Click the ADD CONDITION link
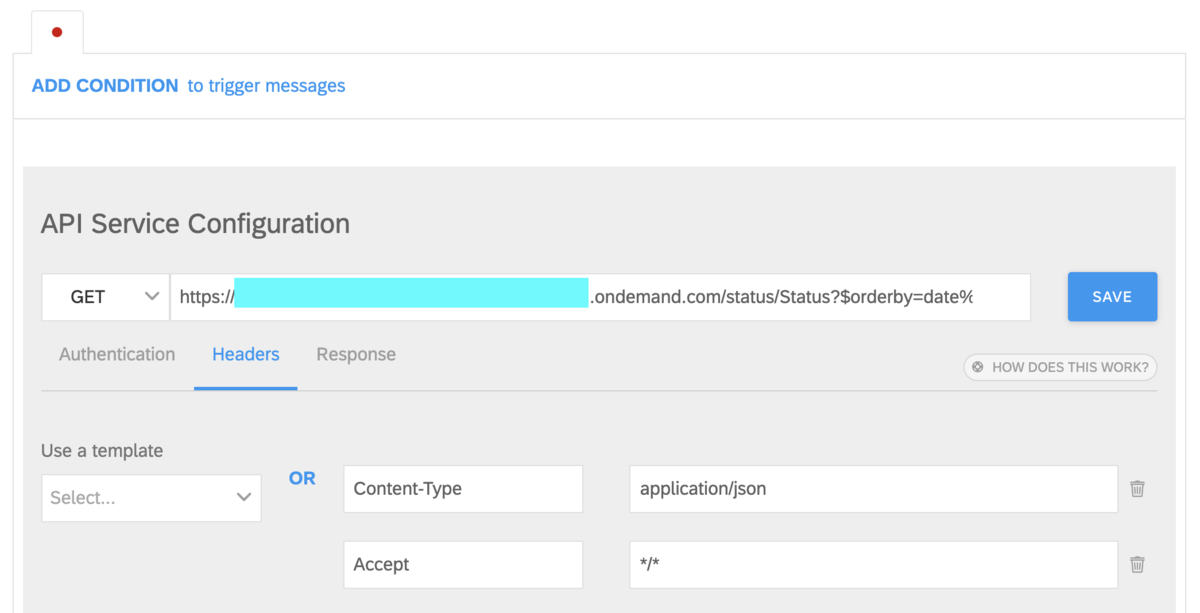The width and height of the screenshot is (1200, 613). [x=105, y=86]
